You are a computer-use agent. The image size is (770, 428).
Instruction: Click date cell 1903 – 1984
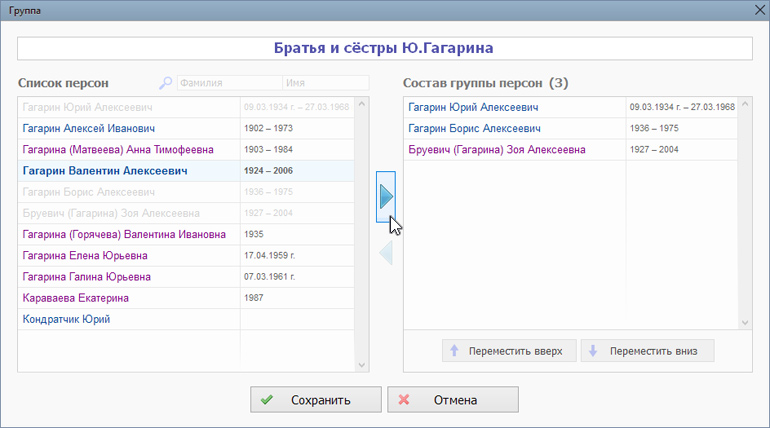(297, 150)
